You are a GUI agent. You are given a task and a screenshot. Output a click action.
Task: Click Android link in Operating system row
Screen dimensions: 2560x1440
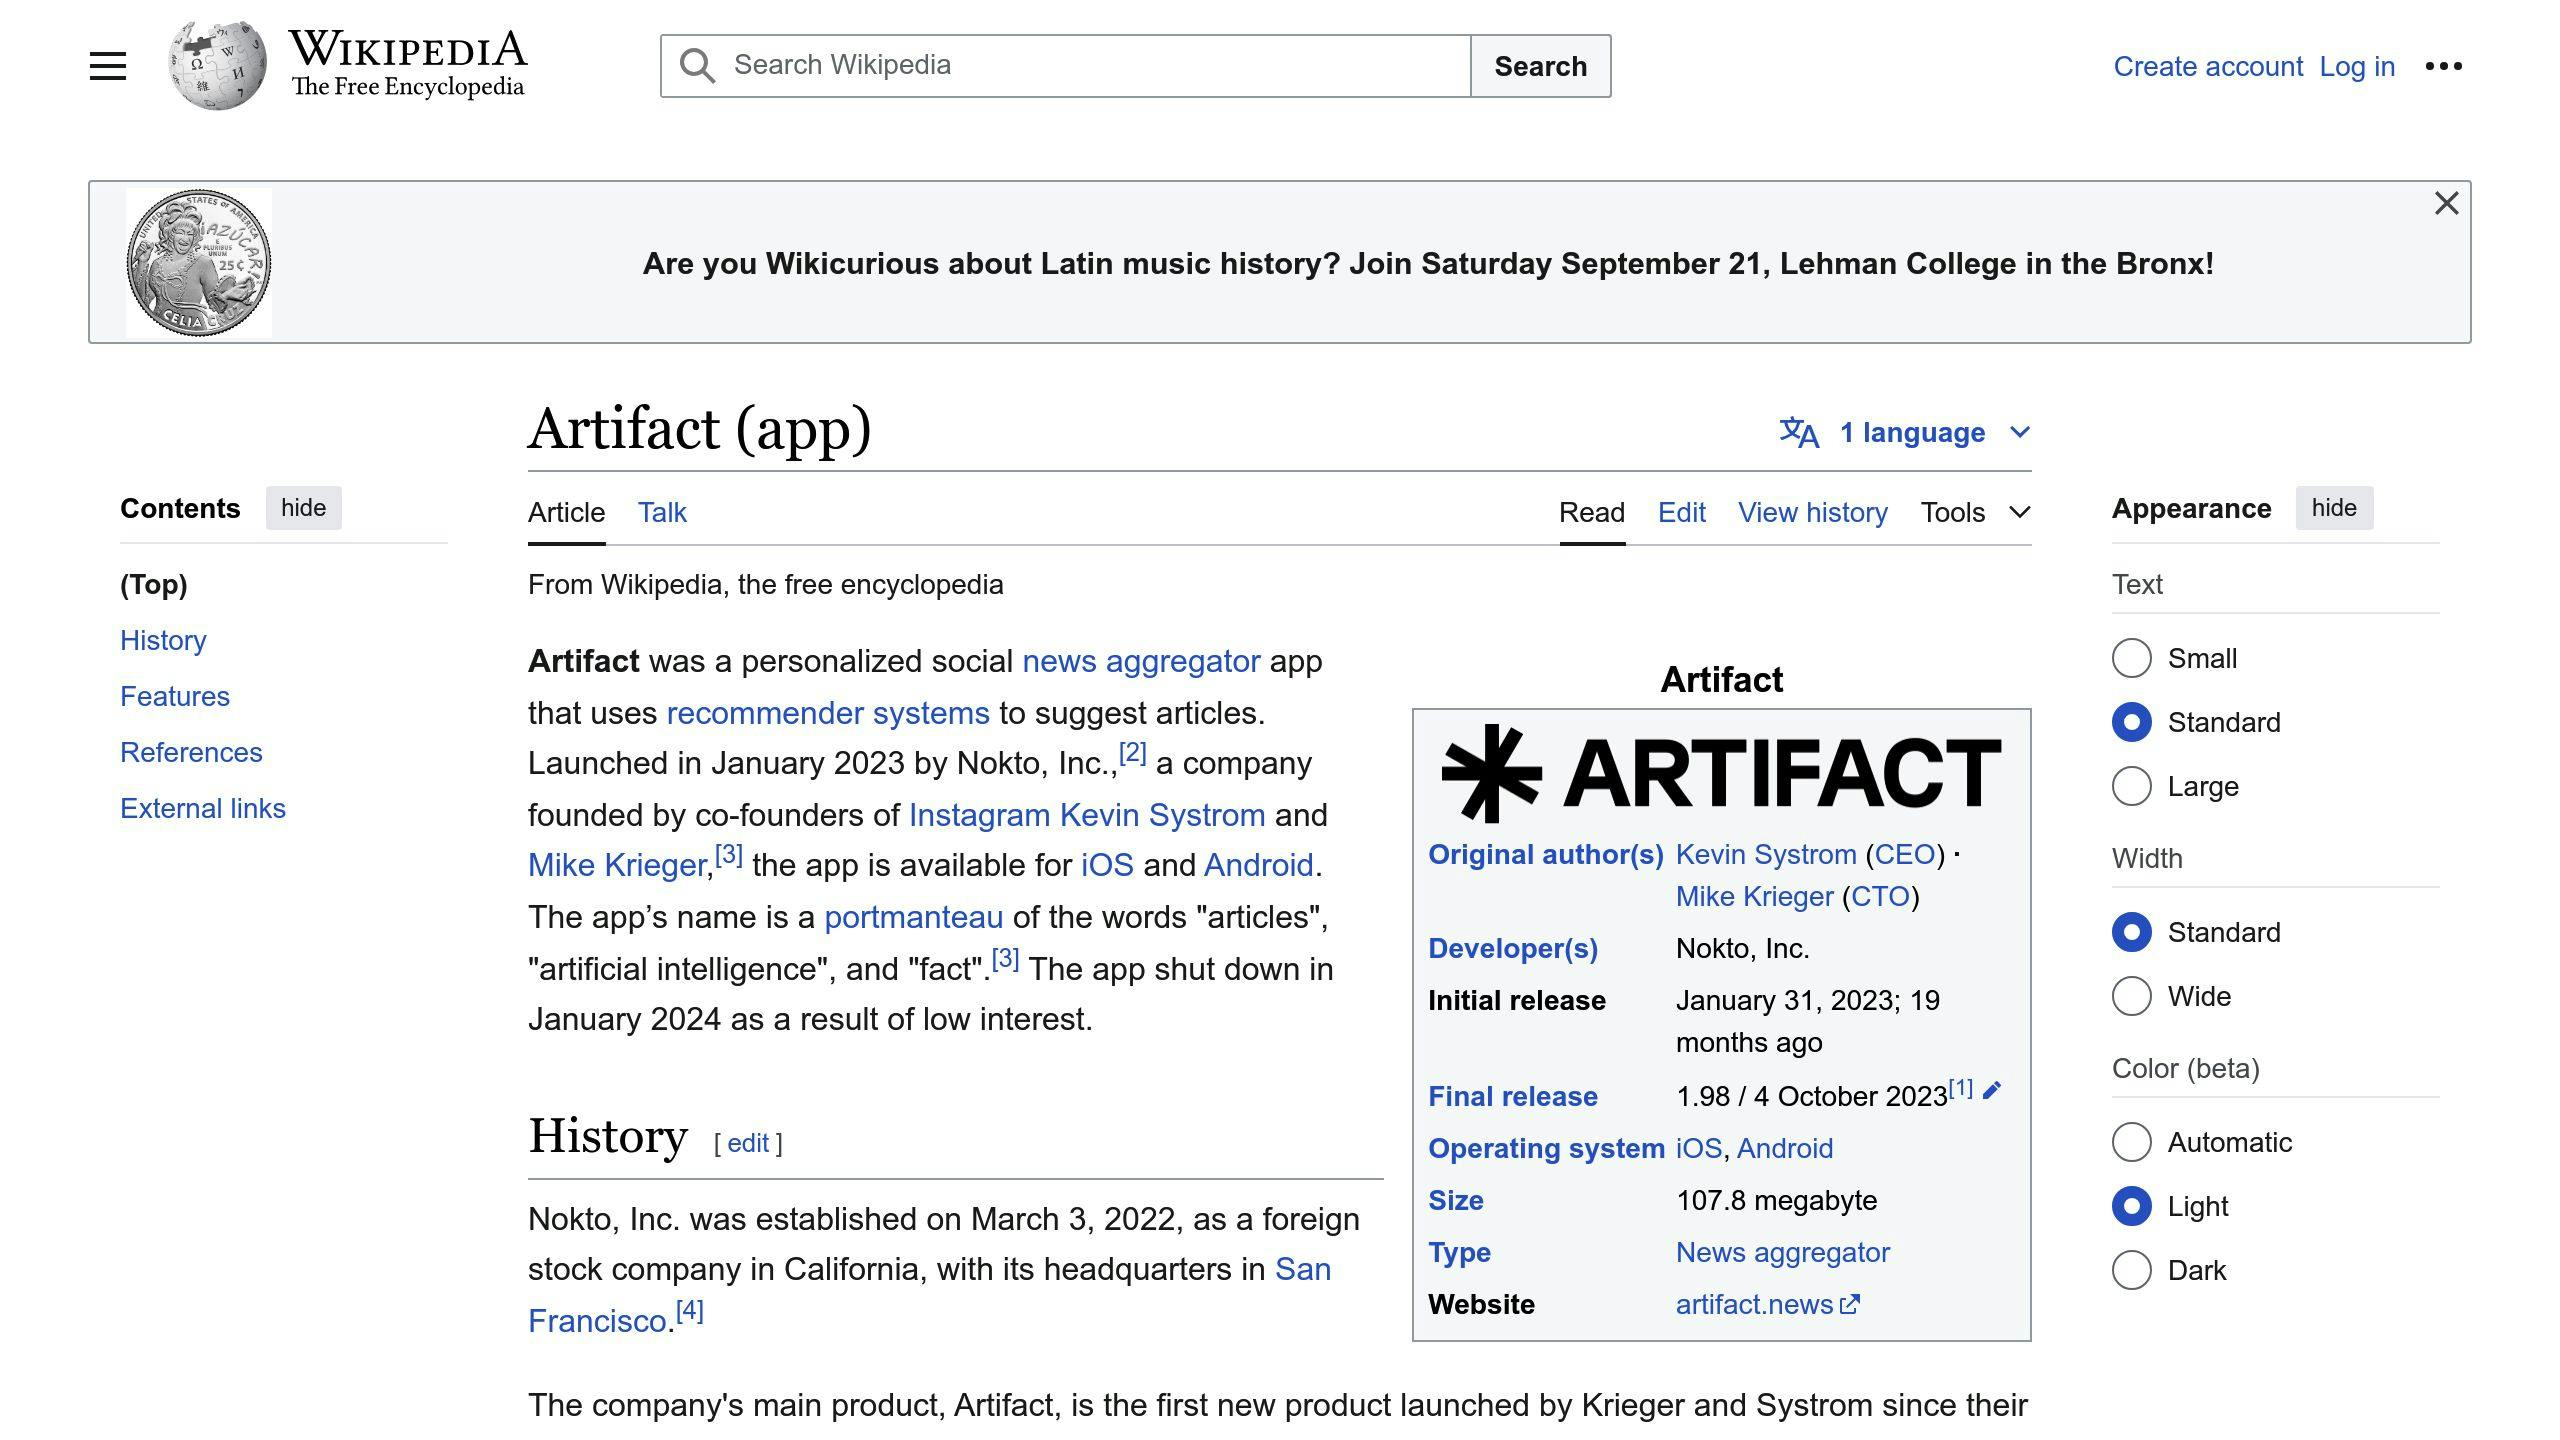point(1785,1148)
